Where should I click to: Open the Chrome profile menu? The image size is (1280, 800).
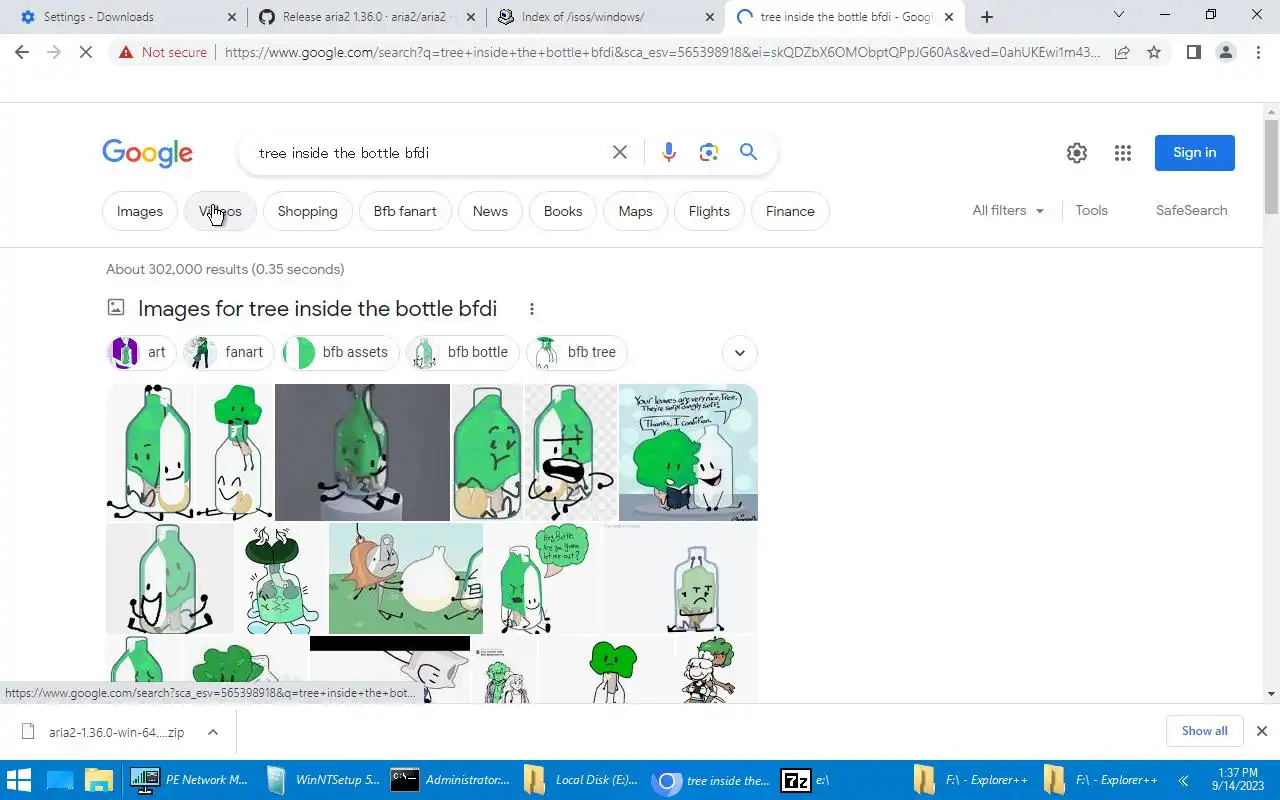(x=1226, y=52)
